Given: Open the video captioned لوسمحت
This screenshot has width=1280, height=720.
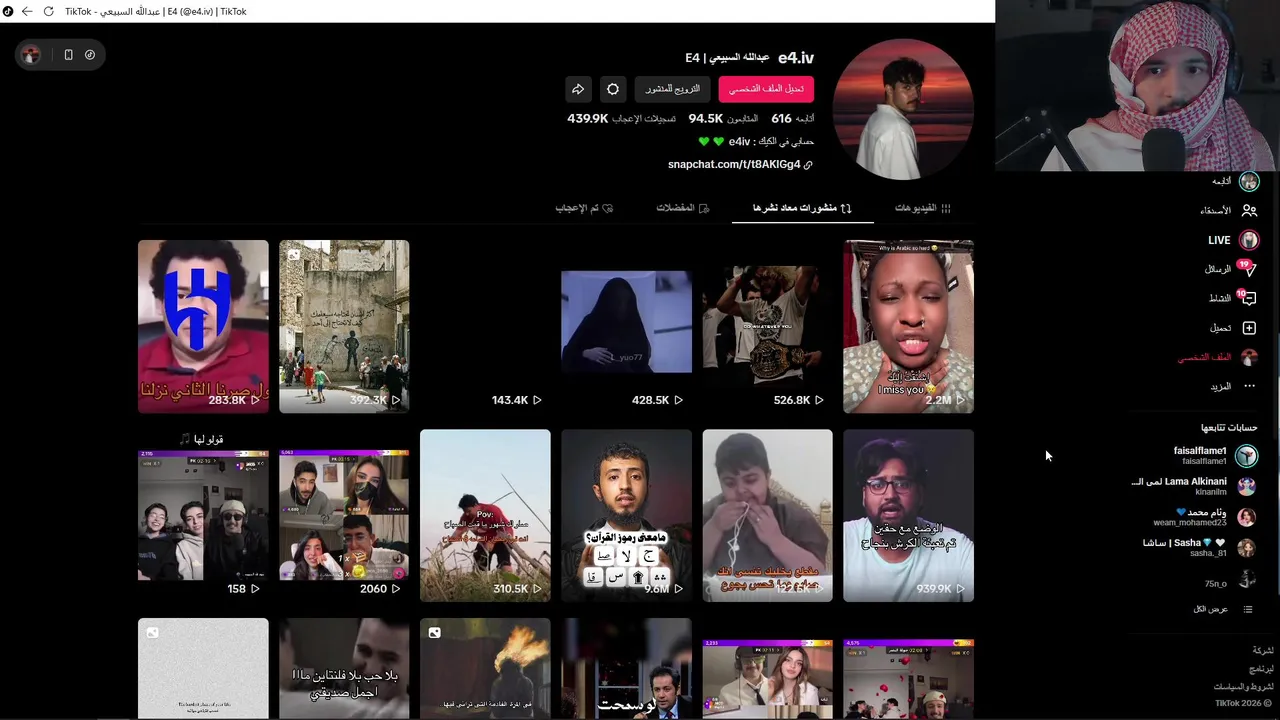Looking at the screenshot, I should click(x=626, y=668).
